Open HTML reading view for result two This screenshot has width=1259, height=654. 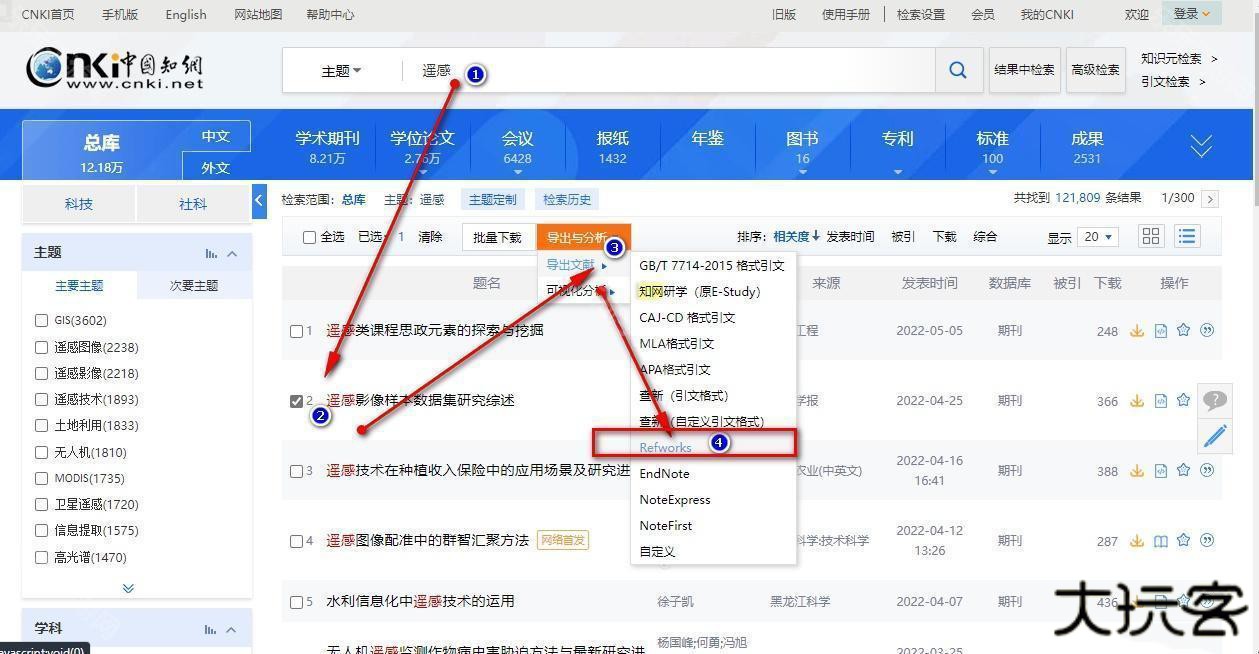pyautogui.click(x=1160, y=400)
